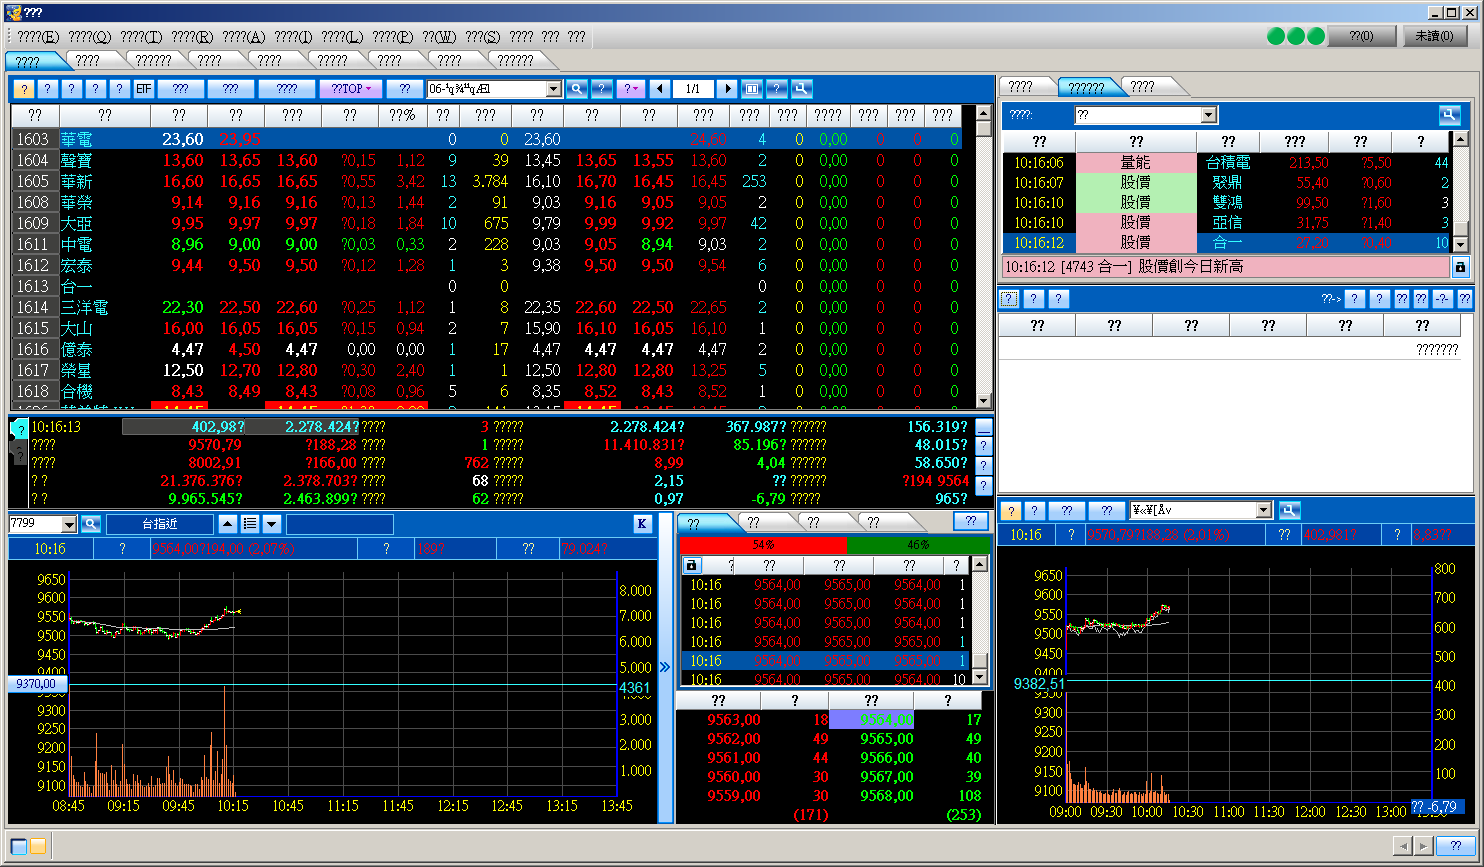Click the magnifier search icon beside 7799 field
Viewport: 1484px width, 867px height.
(91, 524)
